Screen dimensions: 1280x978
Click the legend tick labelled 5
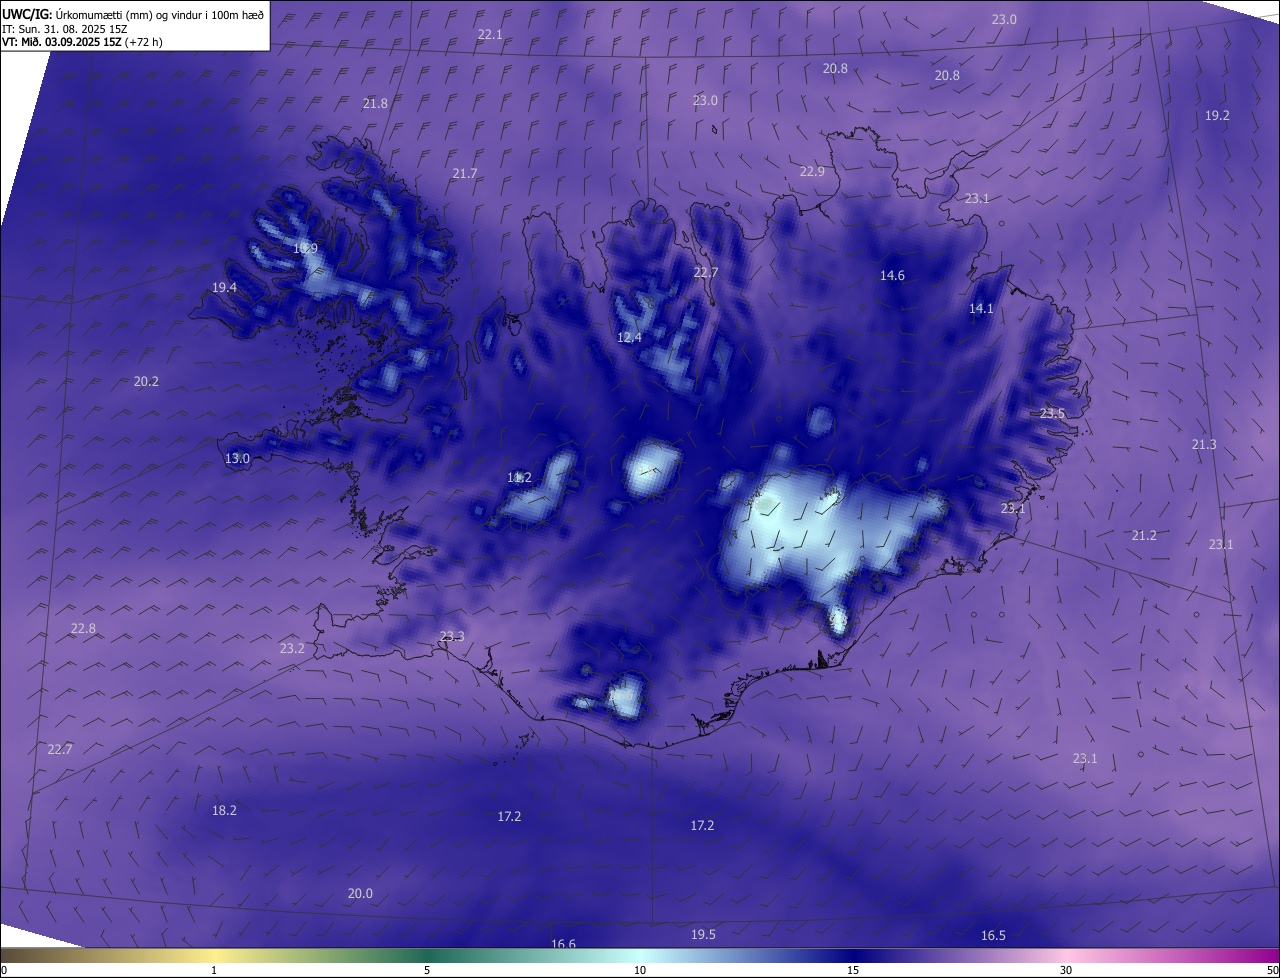click(427, 971)
